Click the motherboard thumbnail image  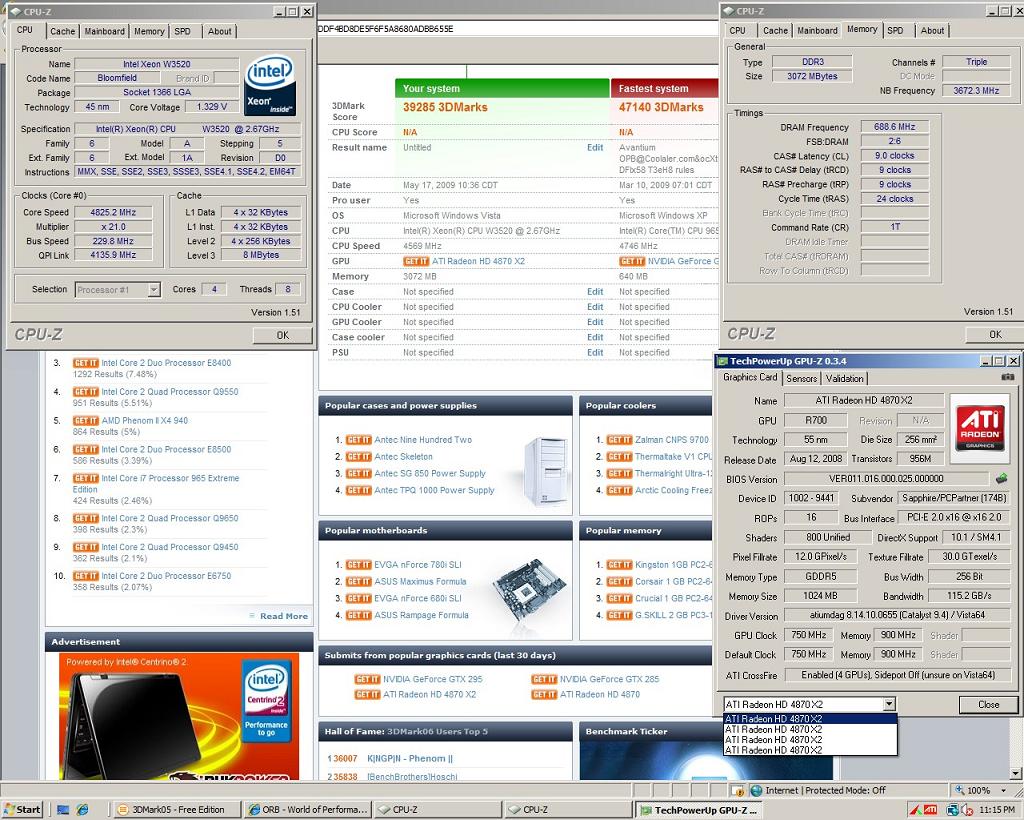tap(528, 589)
